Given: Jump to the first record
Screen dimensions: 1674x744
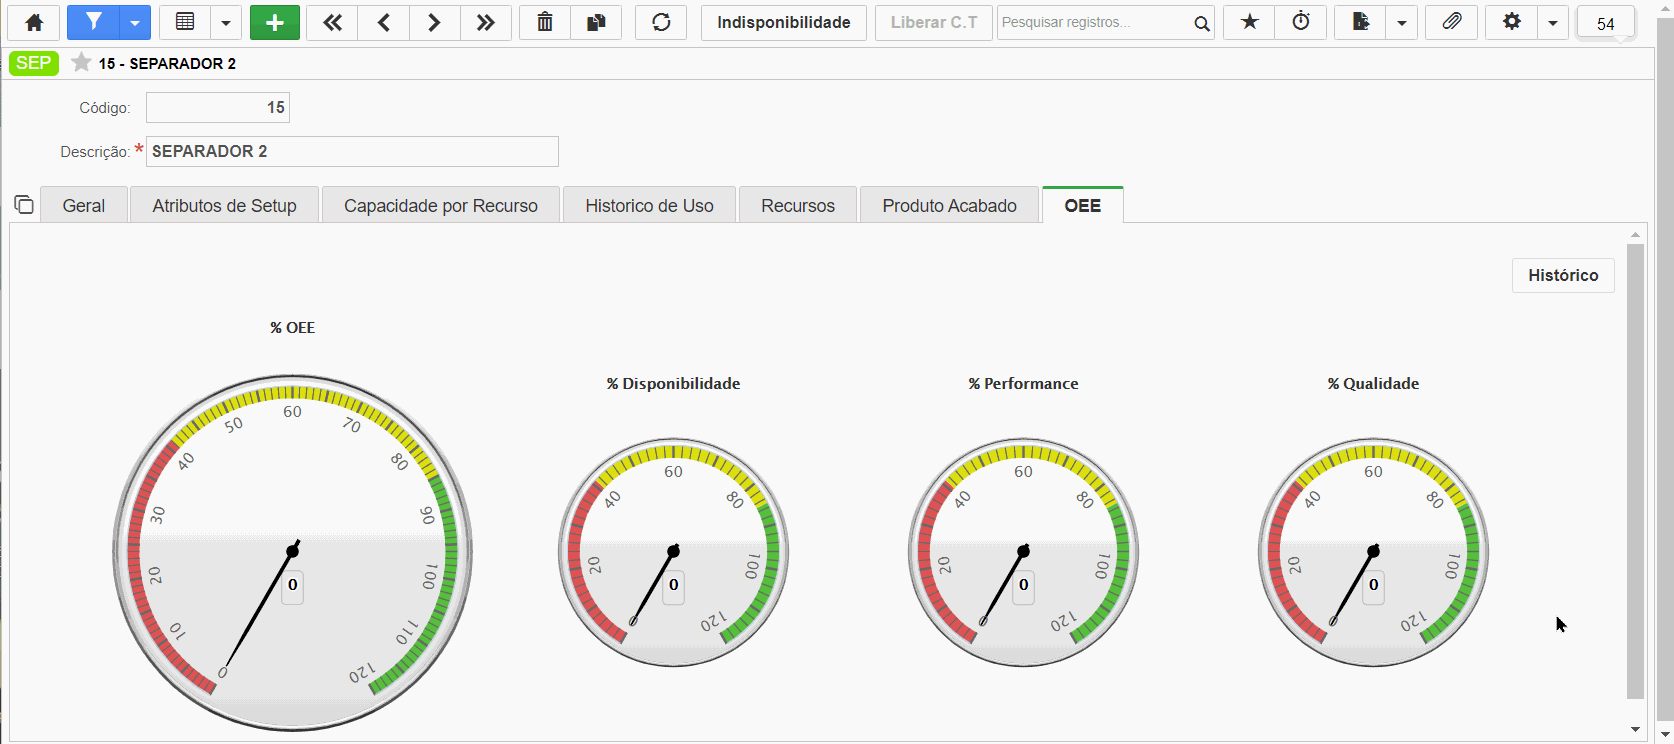Looking at the screenshot, I should tap(332, 22).
